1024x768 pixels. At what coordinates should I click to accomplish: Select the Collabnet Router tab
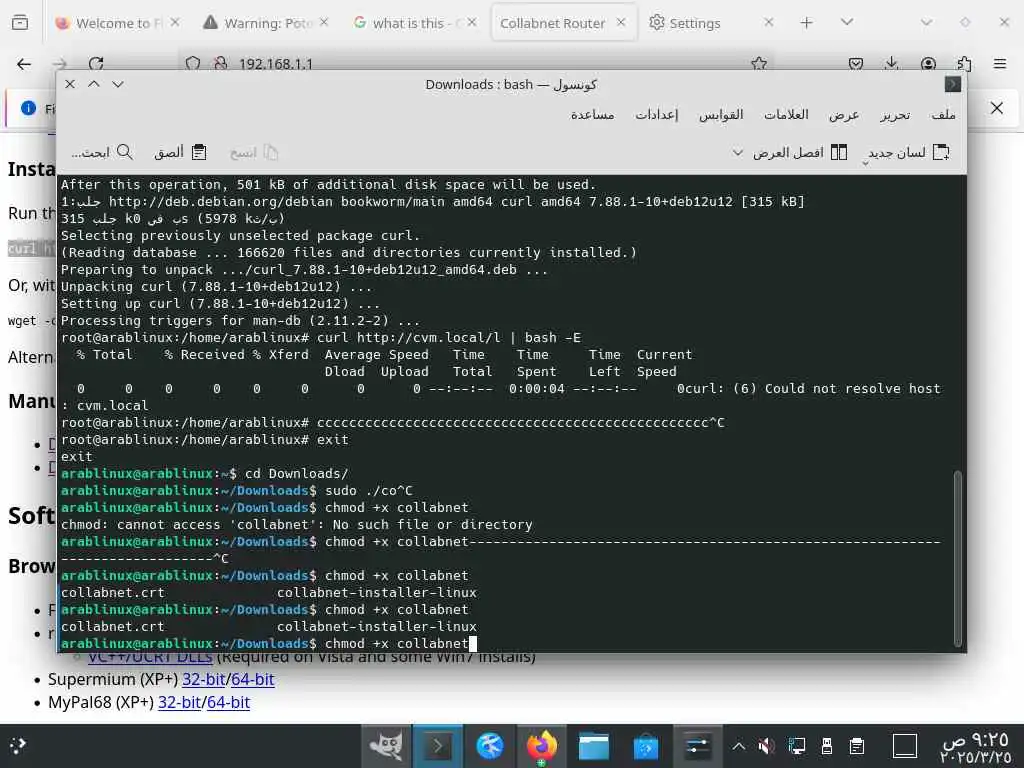(552, 23)
